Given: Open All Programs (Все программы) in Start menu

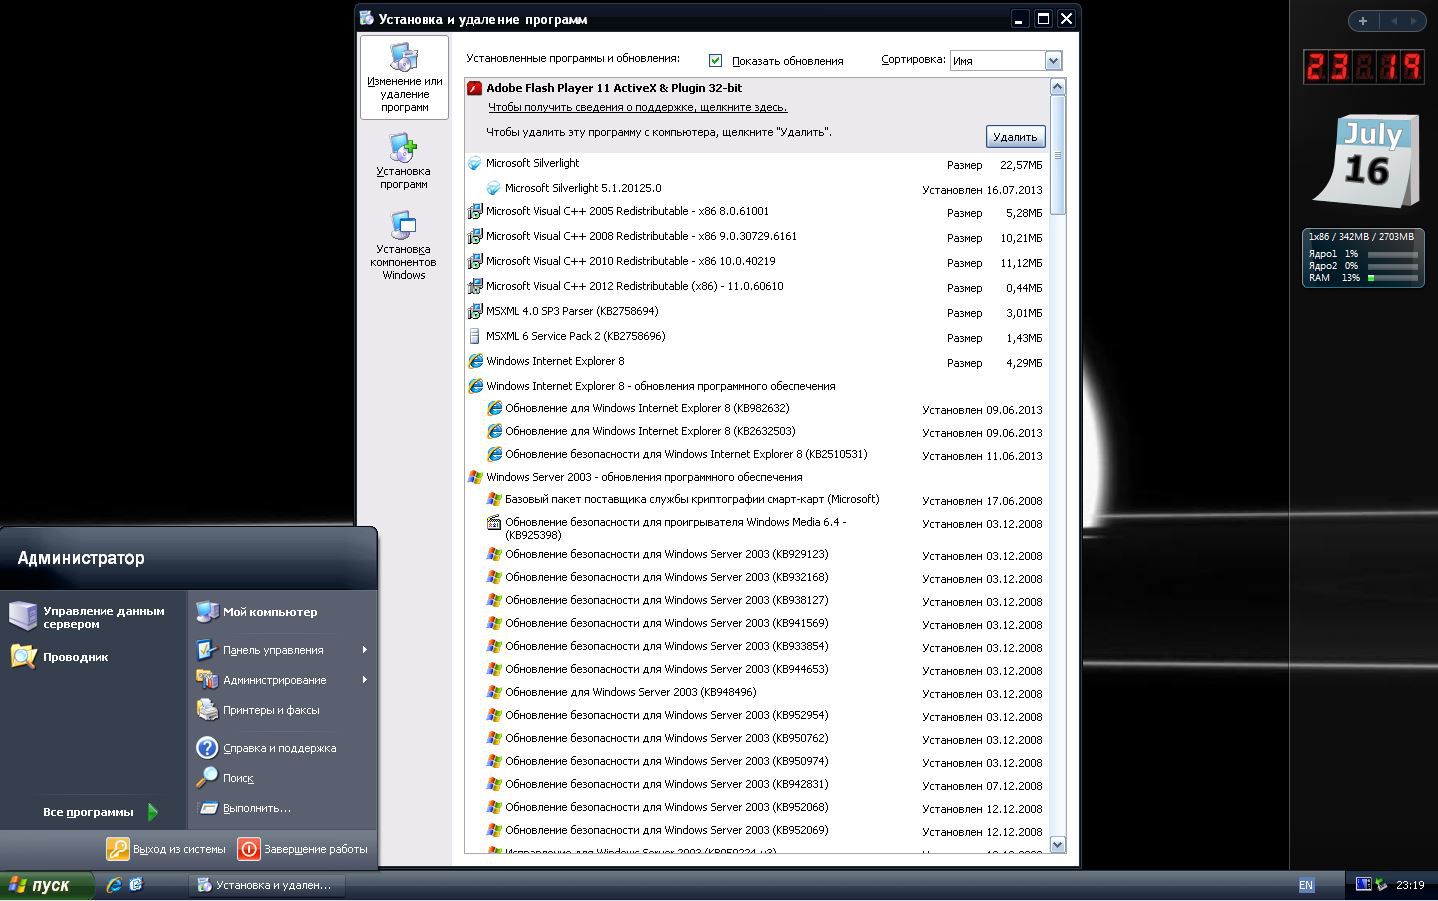Looking at the screenshot, I should coord(100,812).
